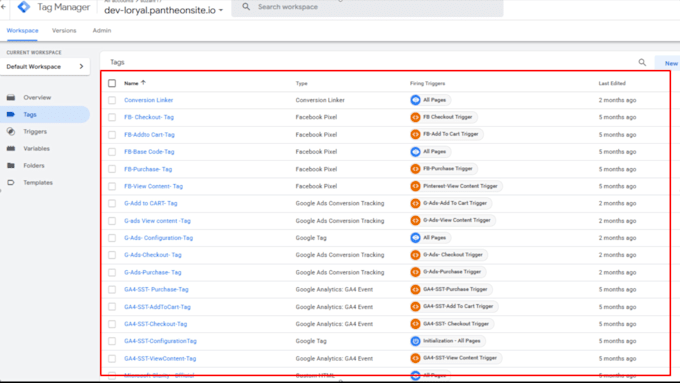
Task: Click GA4-SST-Purchase Trigger icon
Action: pos(415,289)
